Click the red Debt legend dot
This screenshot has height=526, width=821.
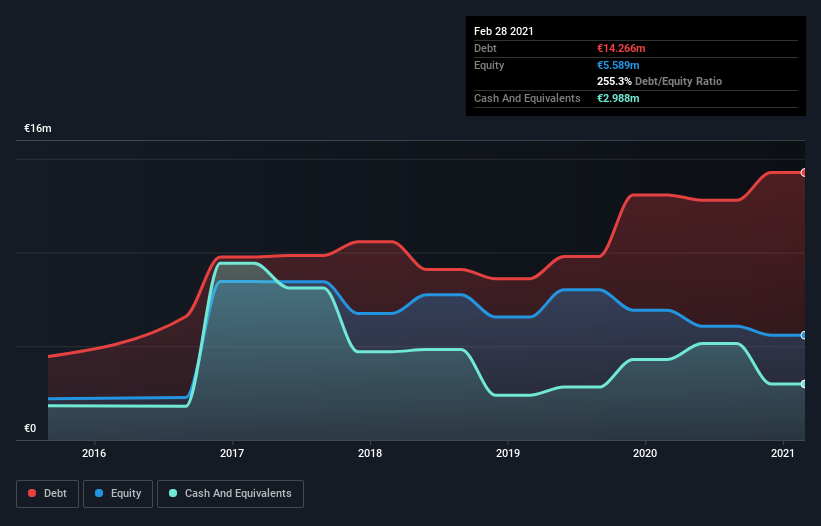[32, 493]
